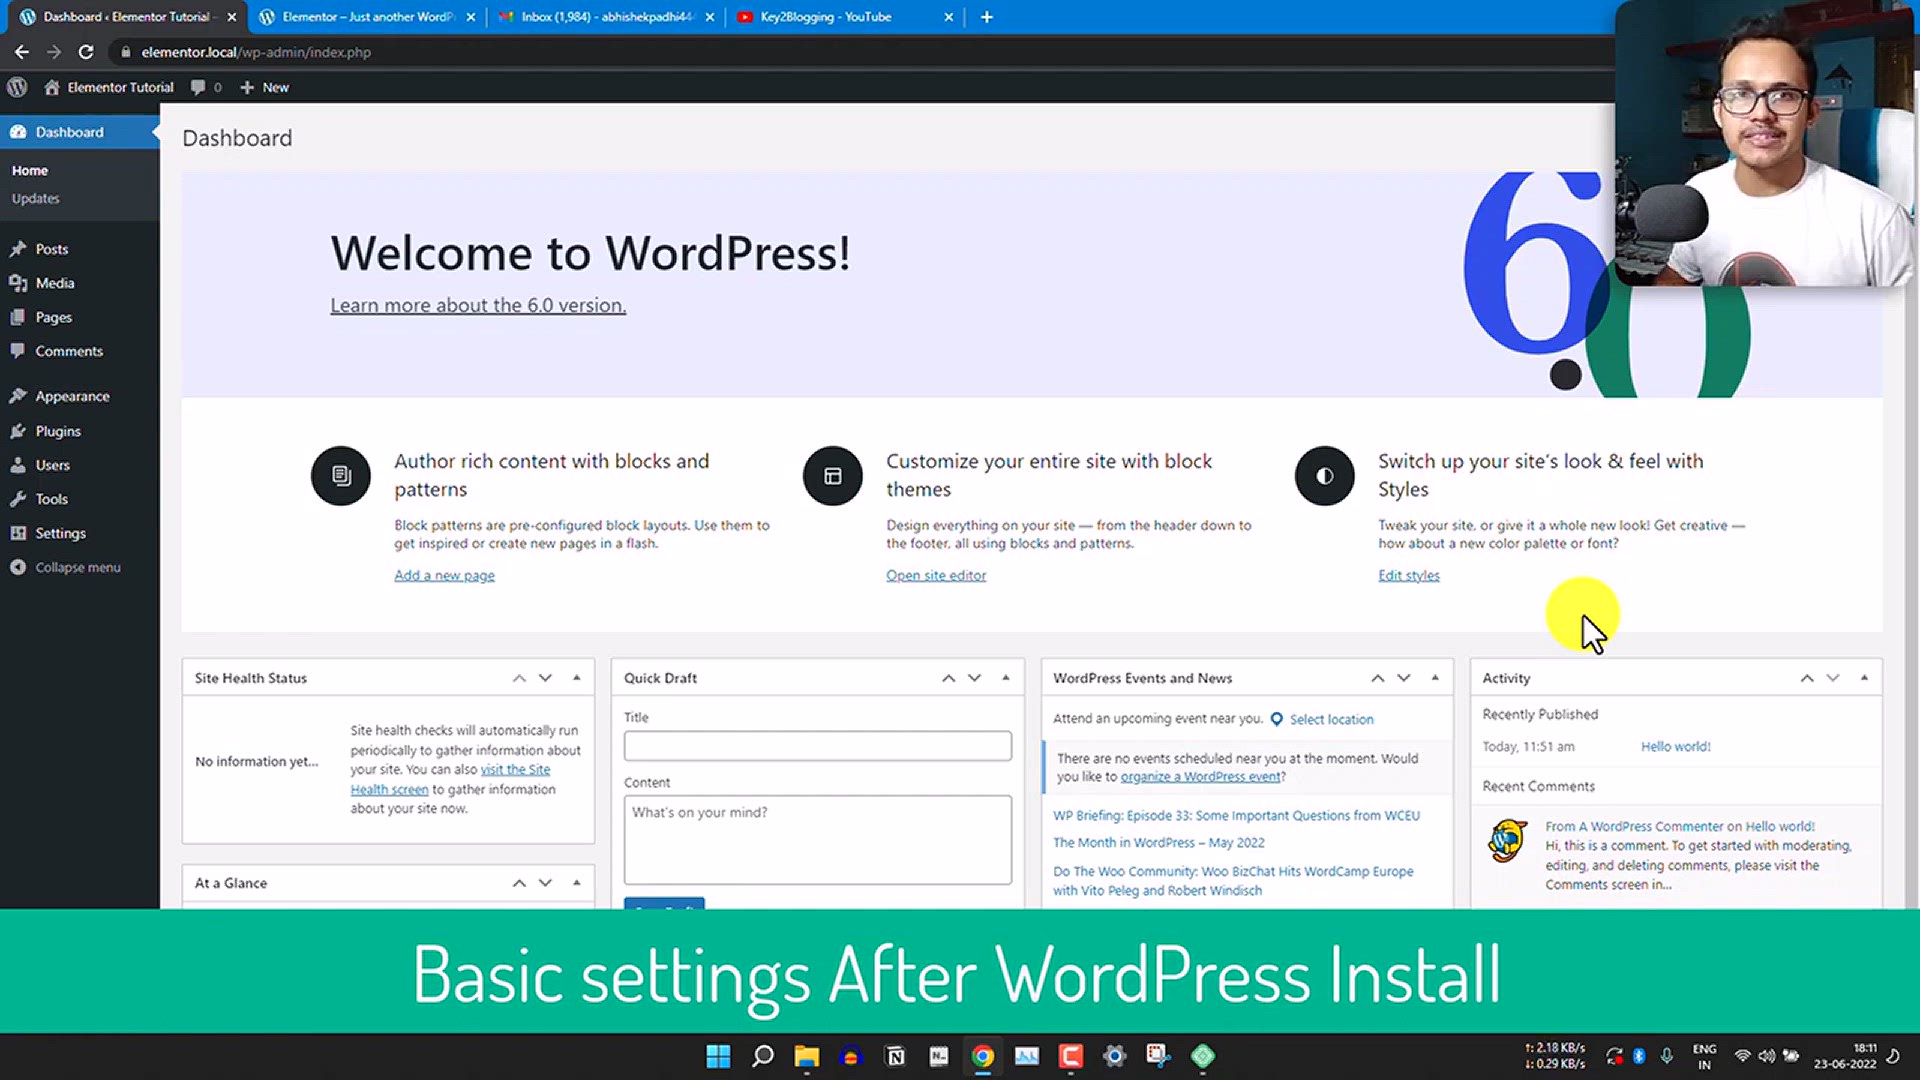Click the WordPress logo in the admin bar

[17, 87]
